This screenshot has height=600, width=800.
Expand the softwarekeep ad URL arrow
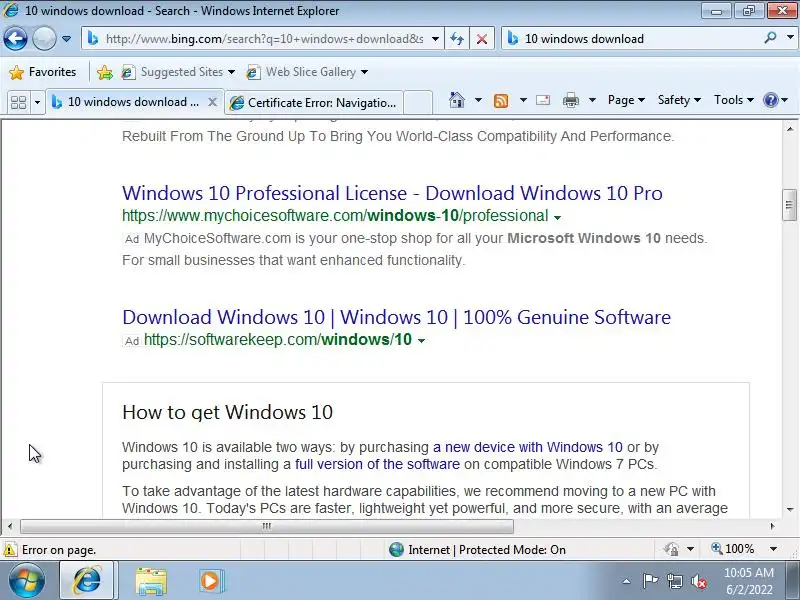pos(421,341)
